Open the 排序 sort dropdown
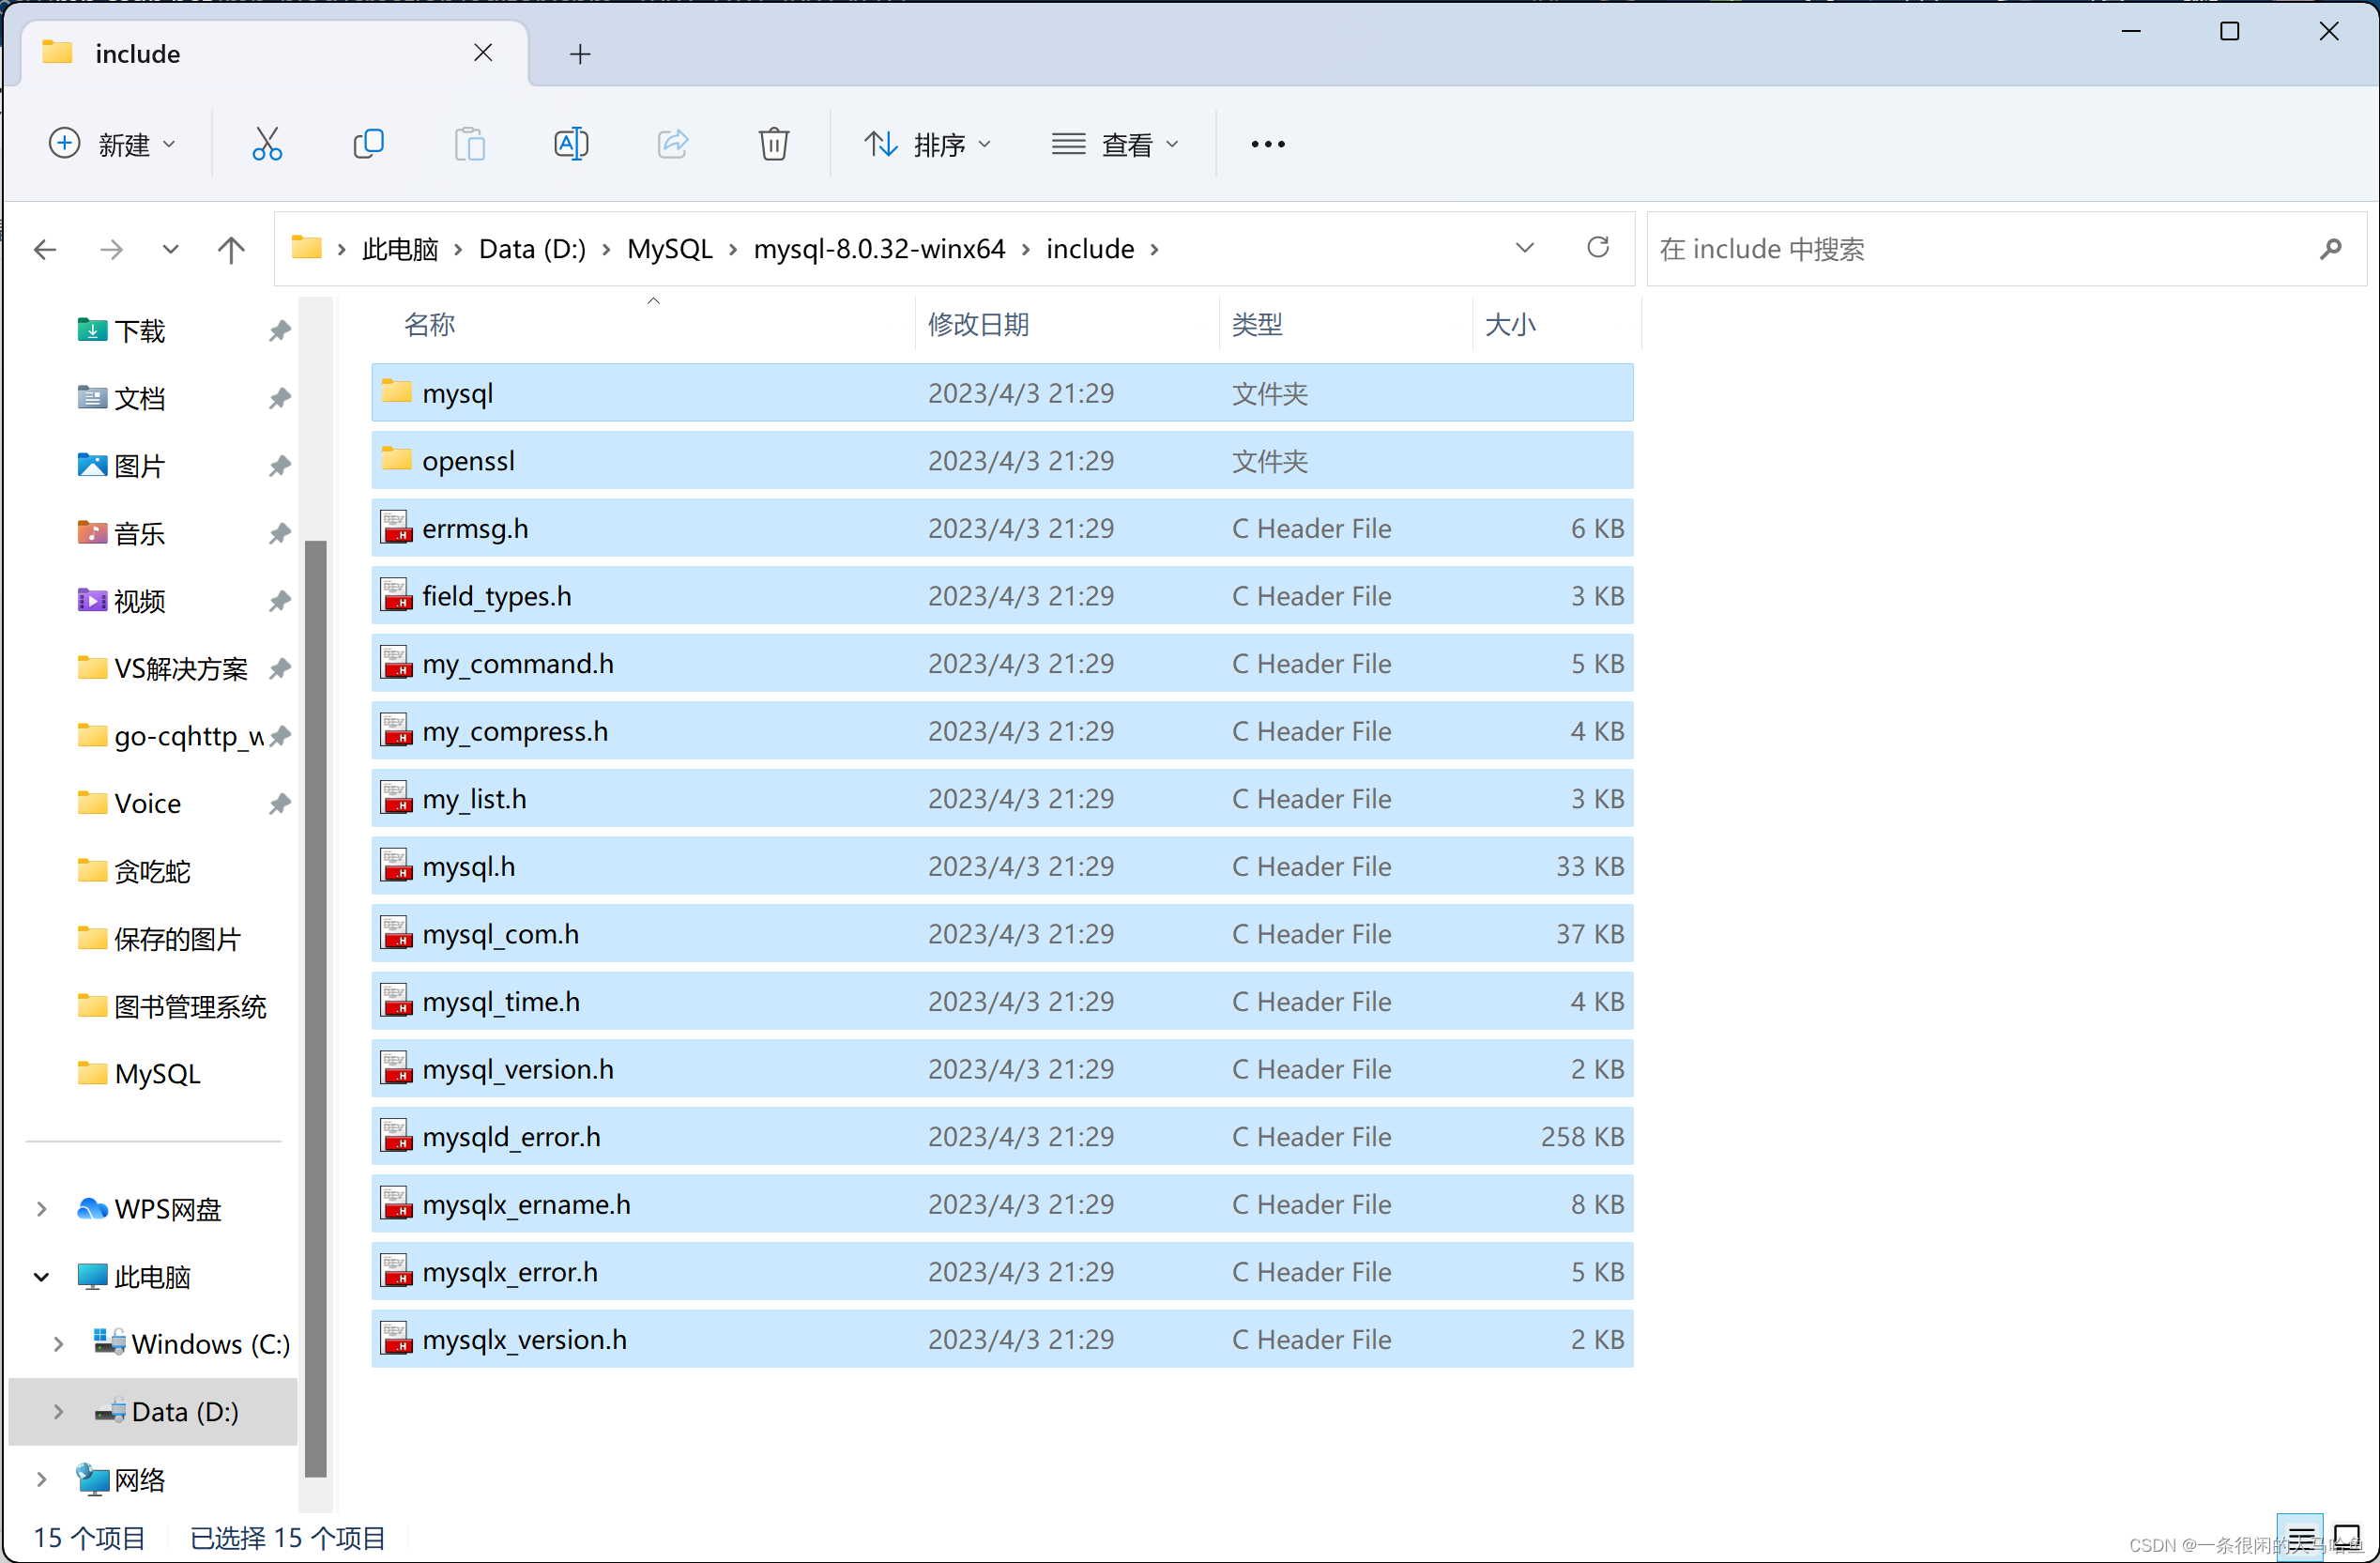 click(x=928, y=144)
